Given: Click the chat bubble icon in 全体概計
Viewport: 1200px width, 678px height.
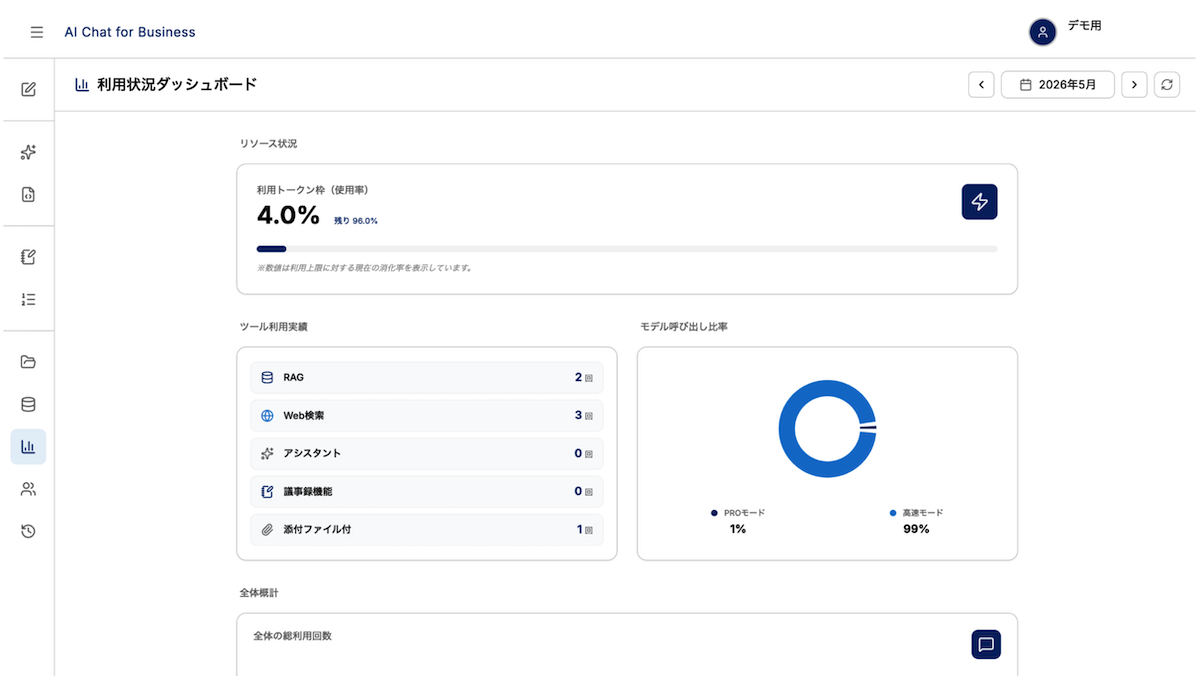Looking at the screenshot, I should coord(986,644).
